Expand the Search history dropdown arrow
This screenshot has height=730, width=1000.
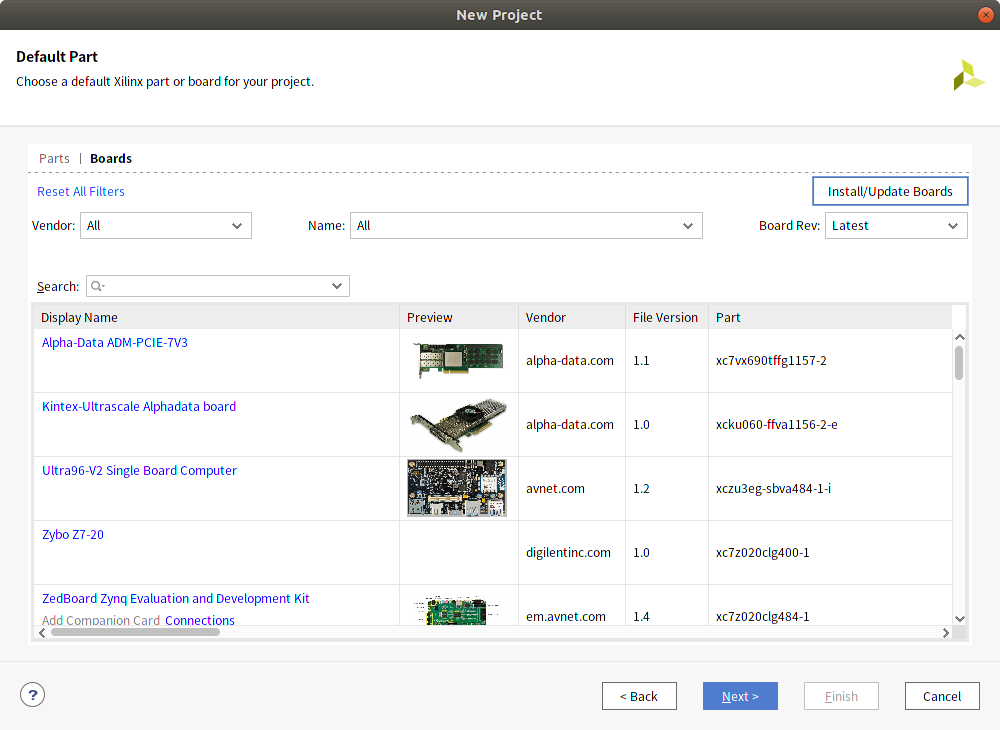[x=337, y=286]
